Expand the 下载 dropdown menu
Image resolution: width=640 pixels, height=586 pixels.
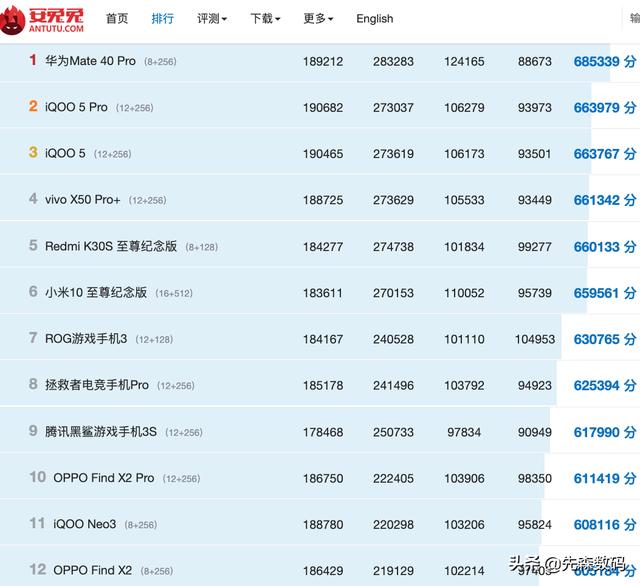pos(265,19)
